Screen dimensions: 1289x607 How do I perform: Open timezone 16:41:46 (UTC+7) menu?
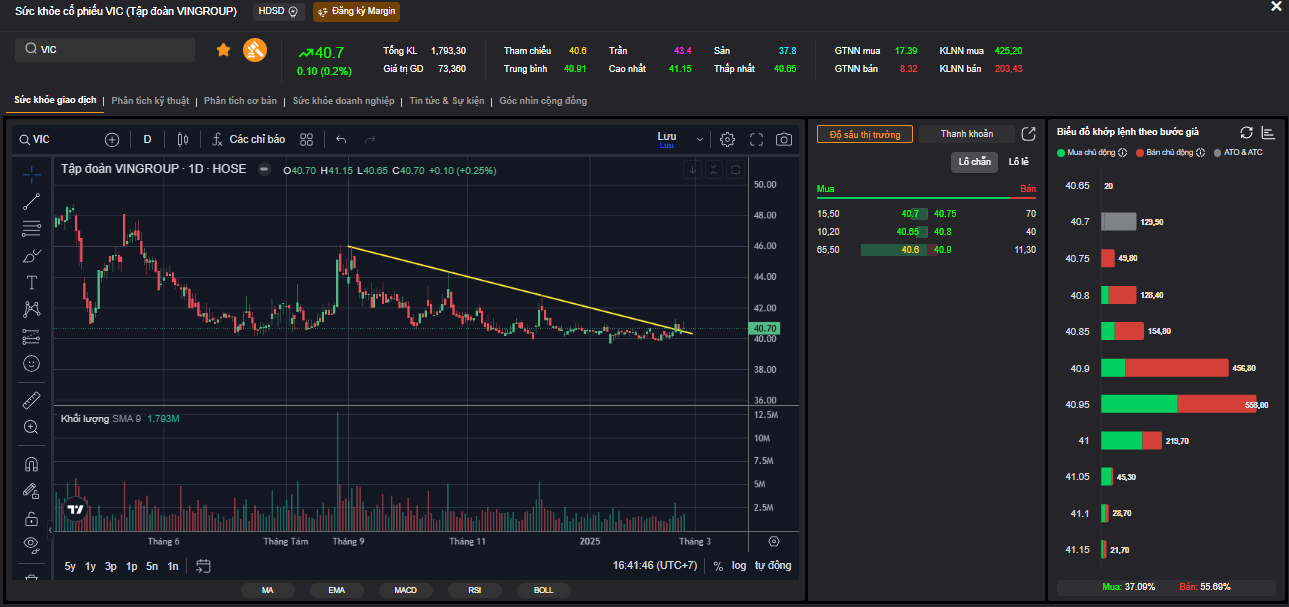click(655, 566)
